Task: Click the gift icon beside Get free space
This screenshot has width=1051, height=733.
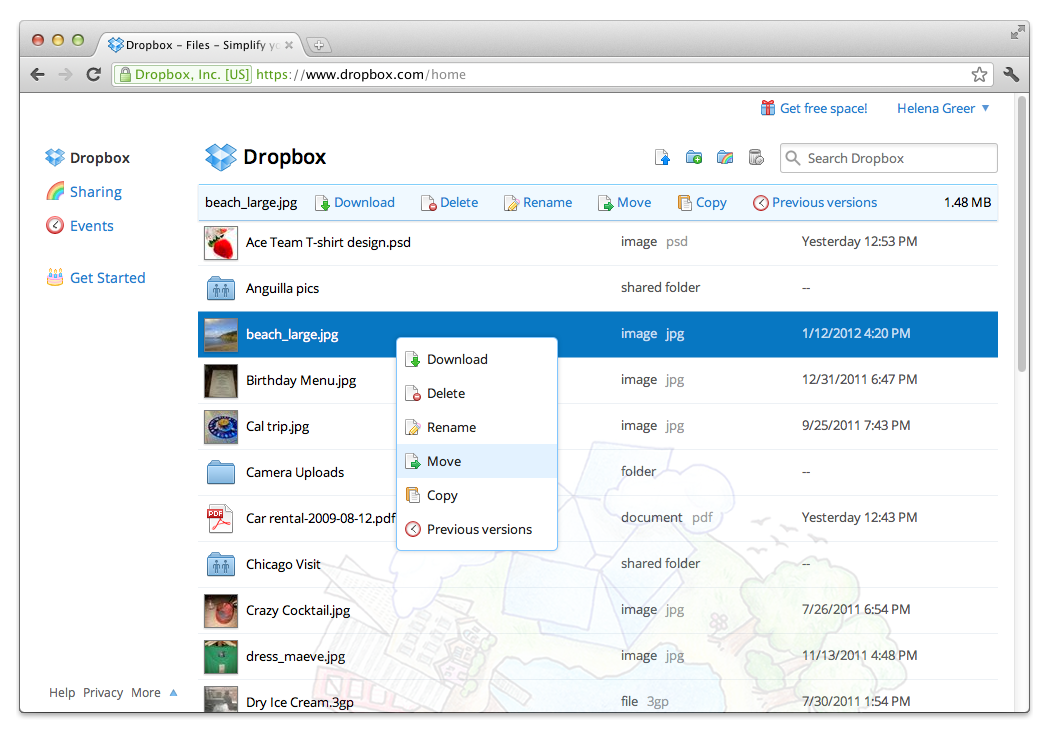Action: [767, 107]
